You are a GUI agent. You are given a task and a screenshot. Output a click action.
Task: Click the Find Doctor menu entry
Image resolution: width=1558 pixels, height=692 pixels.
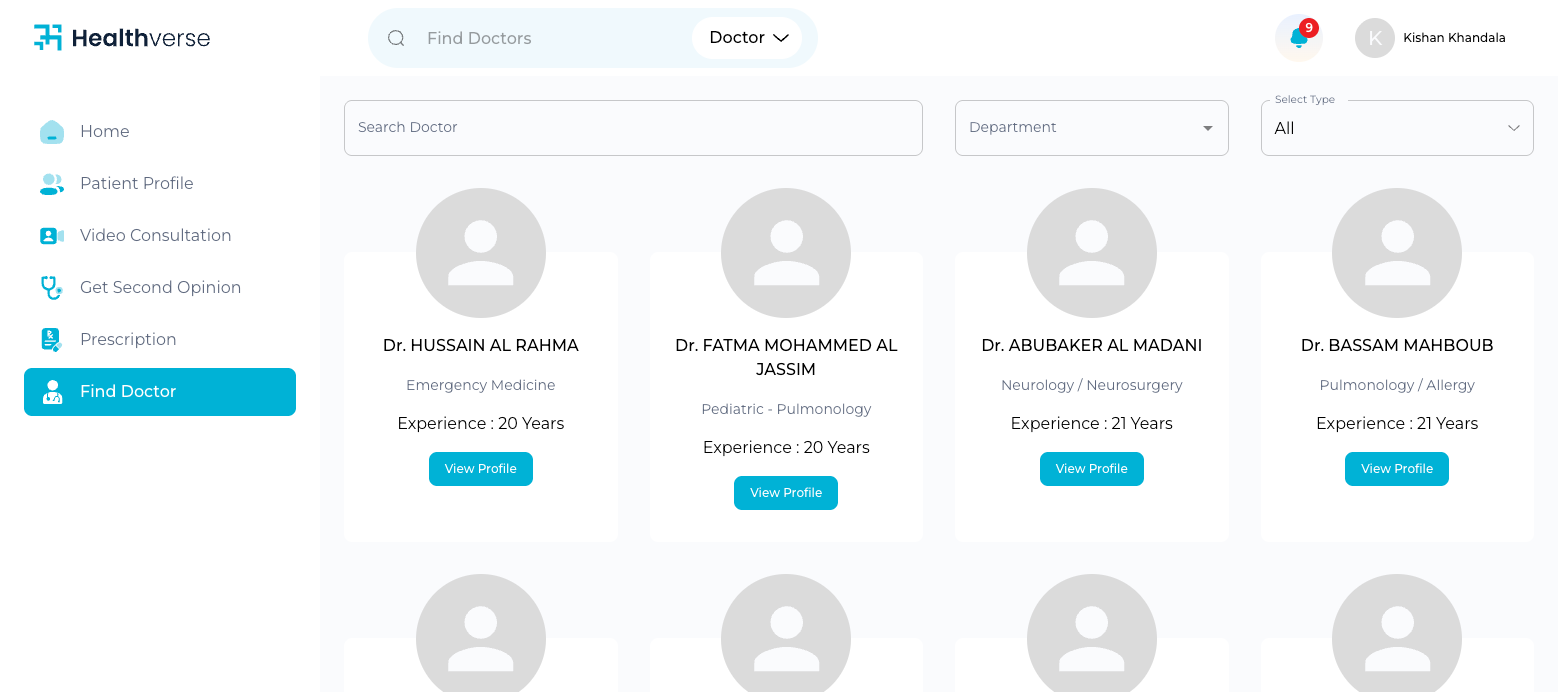tap(128, 391)
